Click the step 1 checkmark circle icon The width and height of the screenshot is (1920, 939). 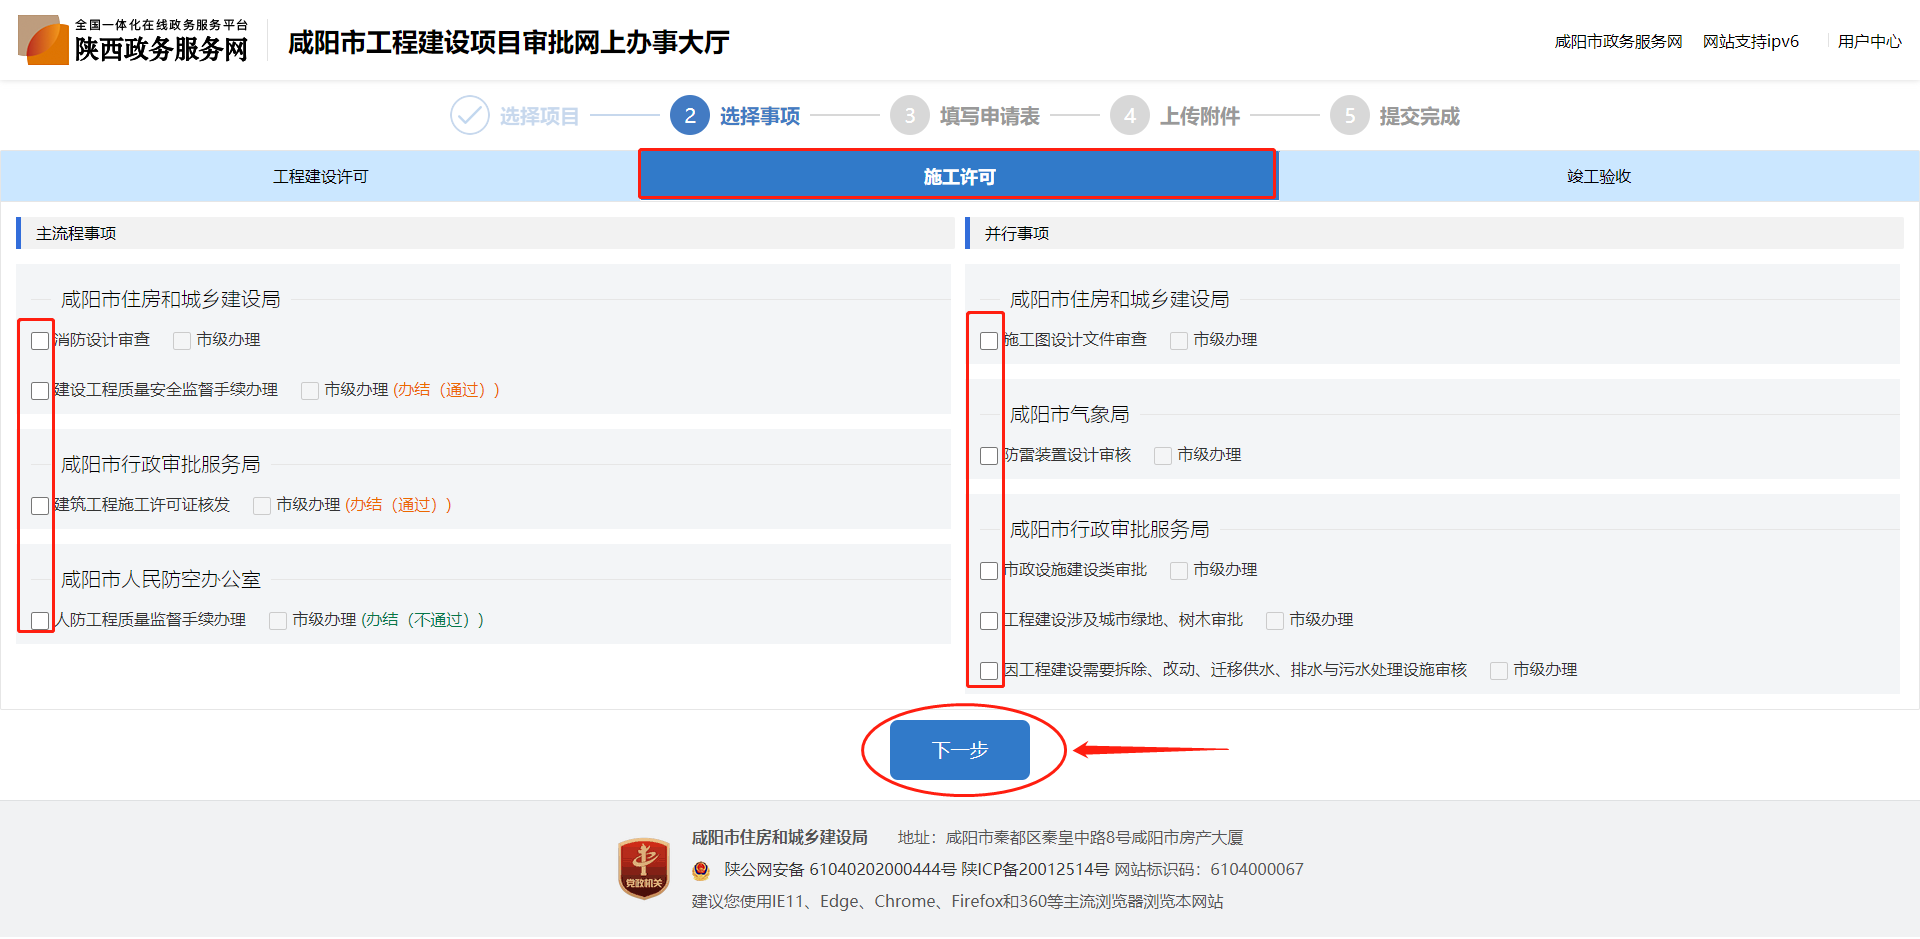469,116
